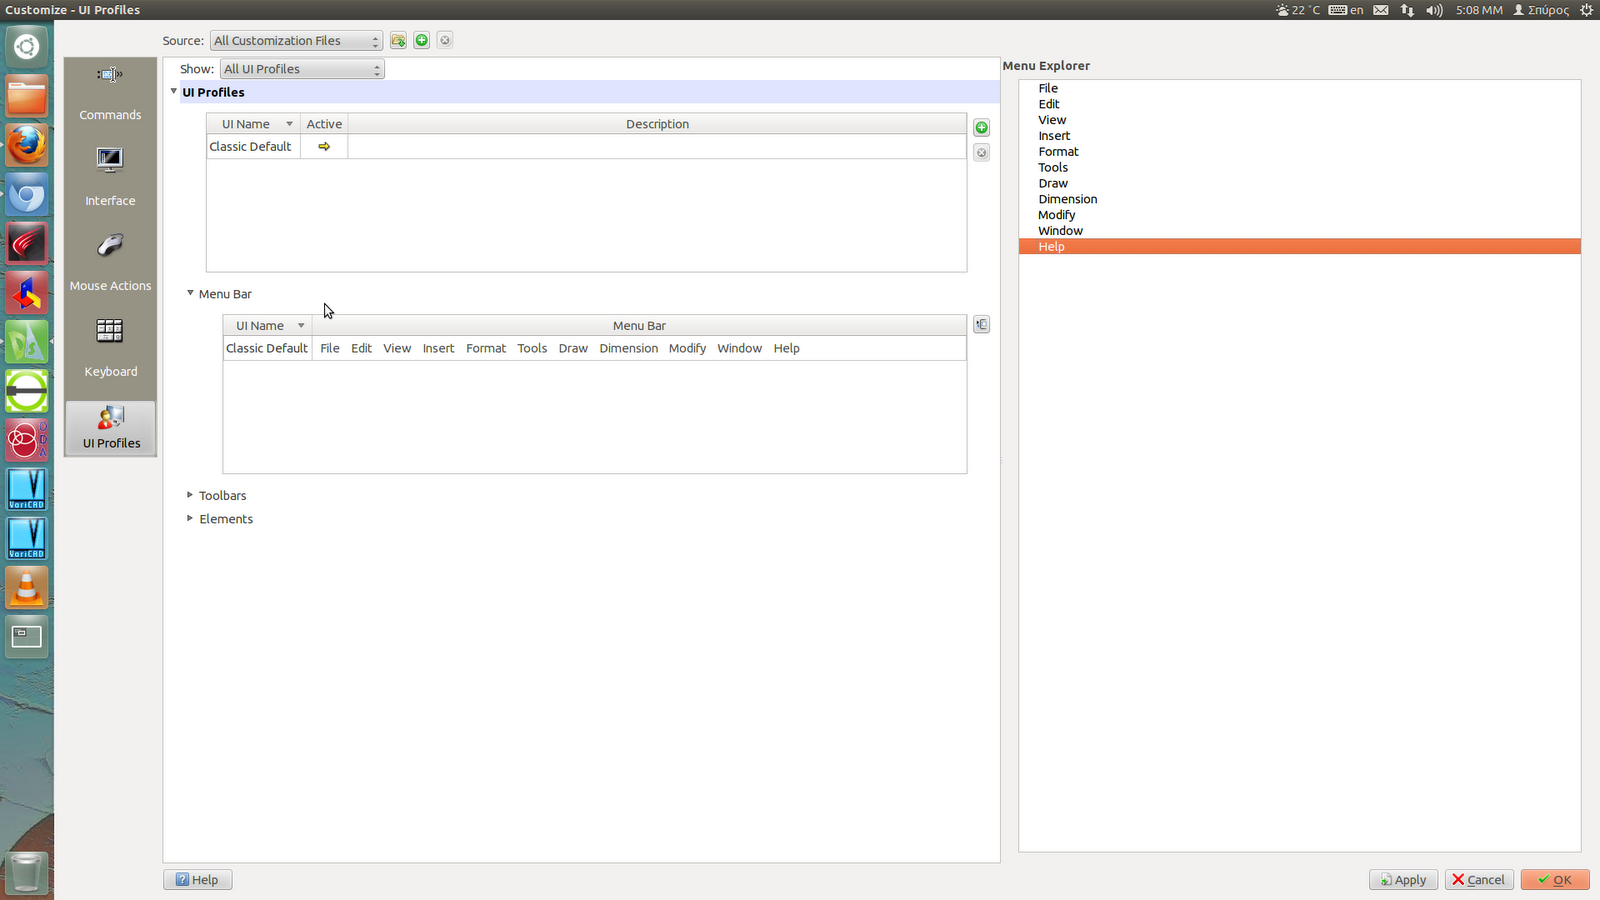This screenshot has width=1600, height=900.
Task: Open Files manager in the dock
Action: pyautogui.click(x=27, y=96)
